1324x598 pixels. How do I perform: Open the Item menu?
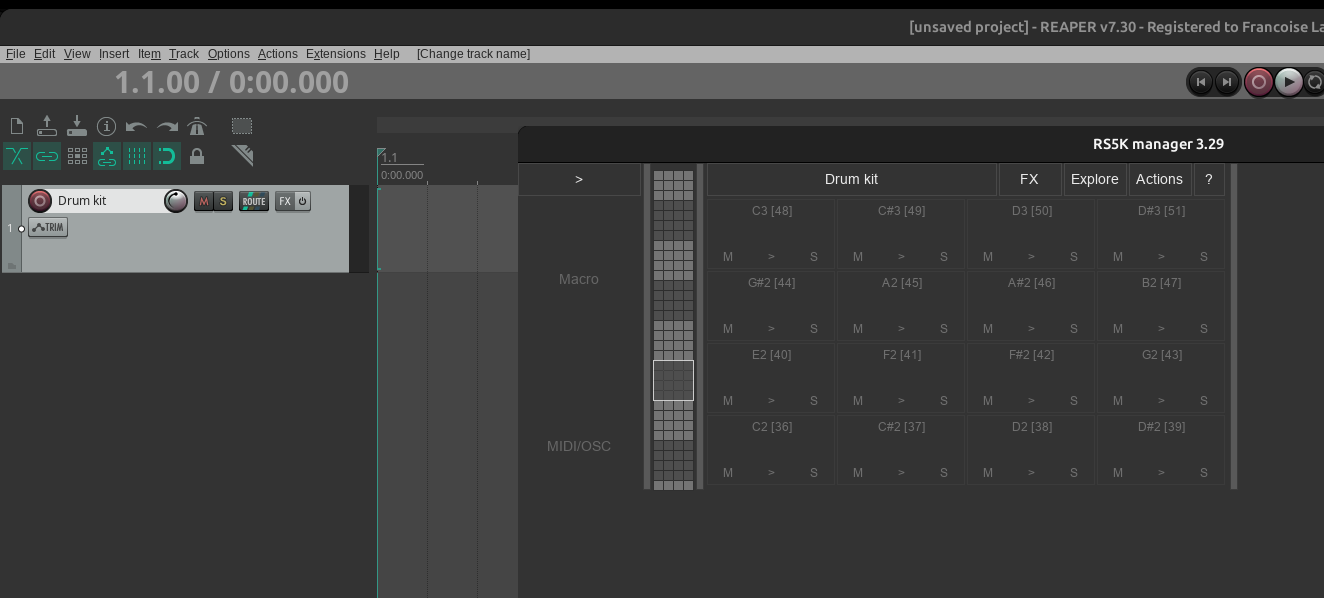[x=149, y=54]
